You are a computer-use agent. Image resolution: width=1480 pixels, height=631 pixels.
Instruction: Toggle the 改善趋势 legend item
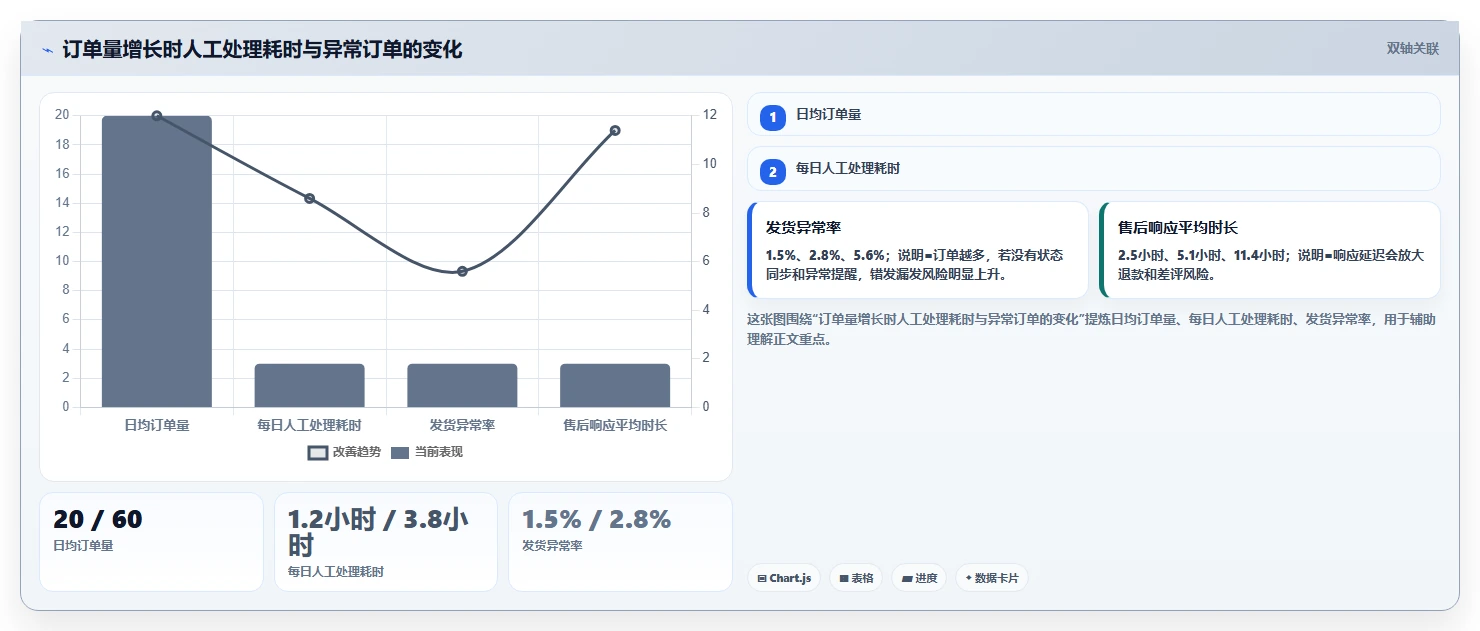point(344,452)
